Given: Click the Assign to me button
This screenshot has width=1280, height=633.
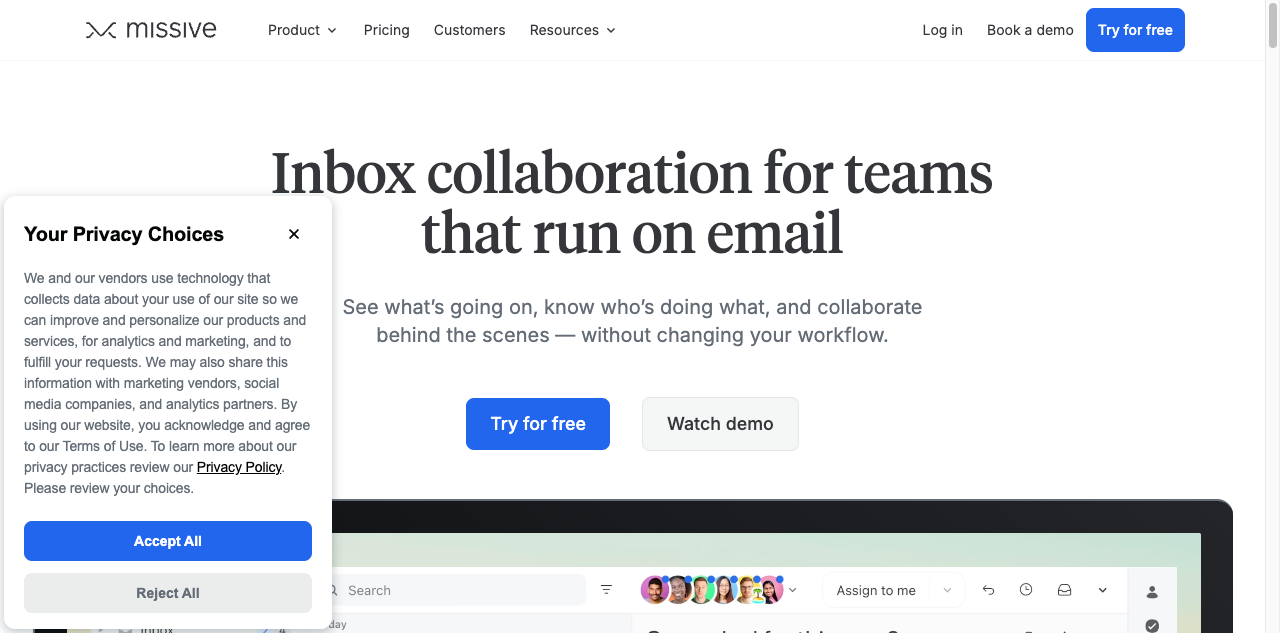Looking at the screenshot, I should pos(876,590).
